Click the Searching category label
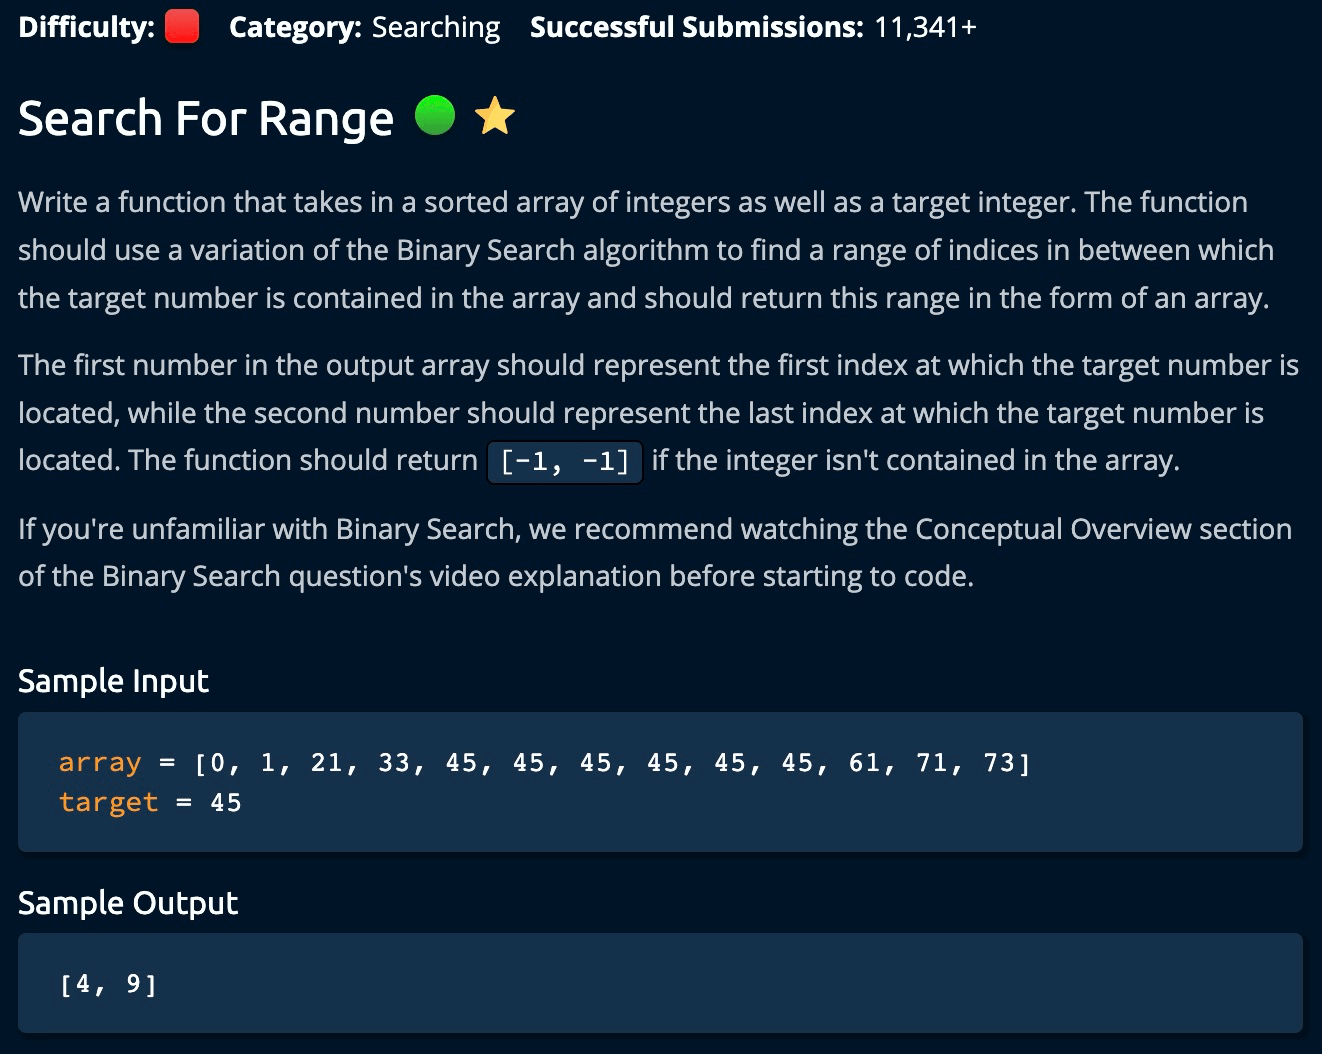The image size is (1322, 1054). point(436,27)
